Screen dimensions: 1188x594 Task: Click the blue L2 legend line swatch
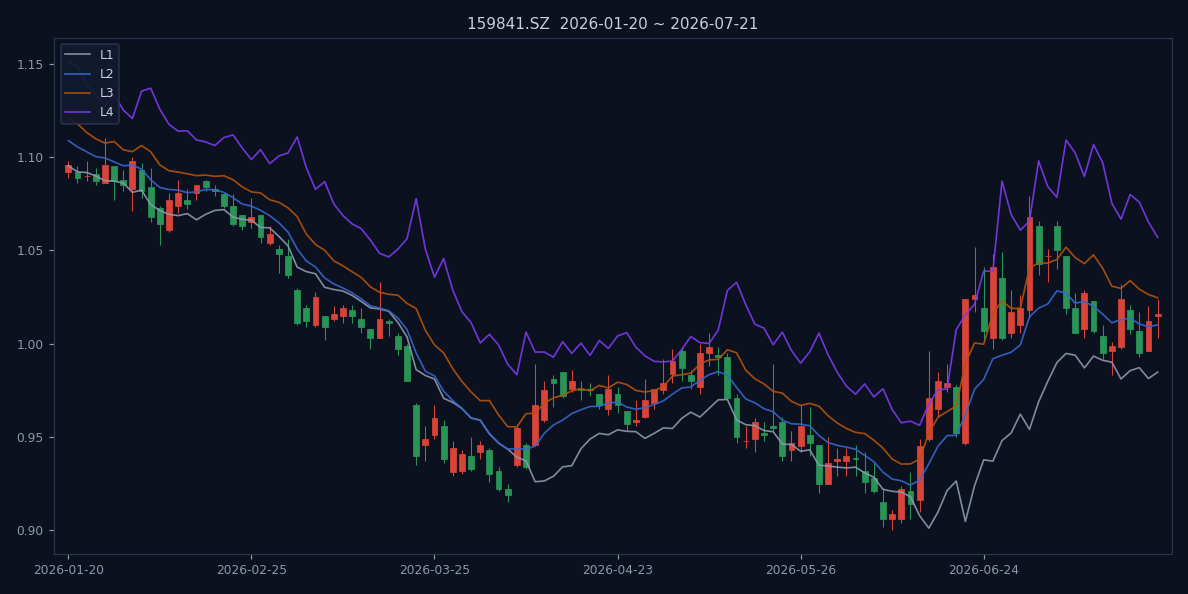(x=78, y=73)
